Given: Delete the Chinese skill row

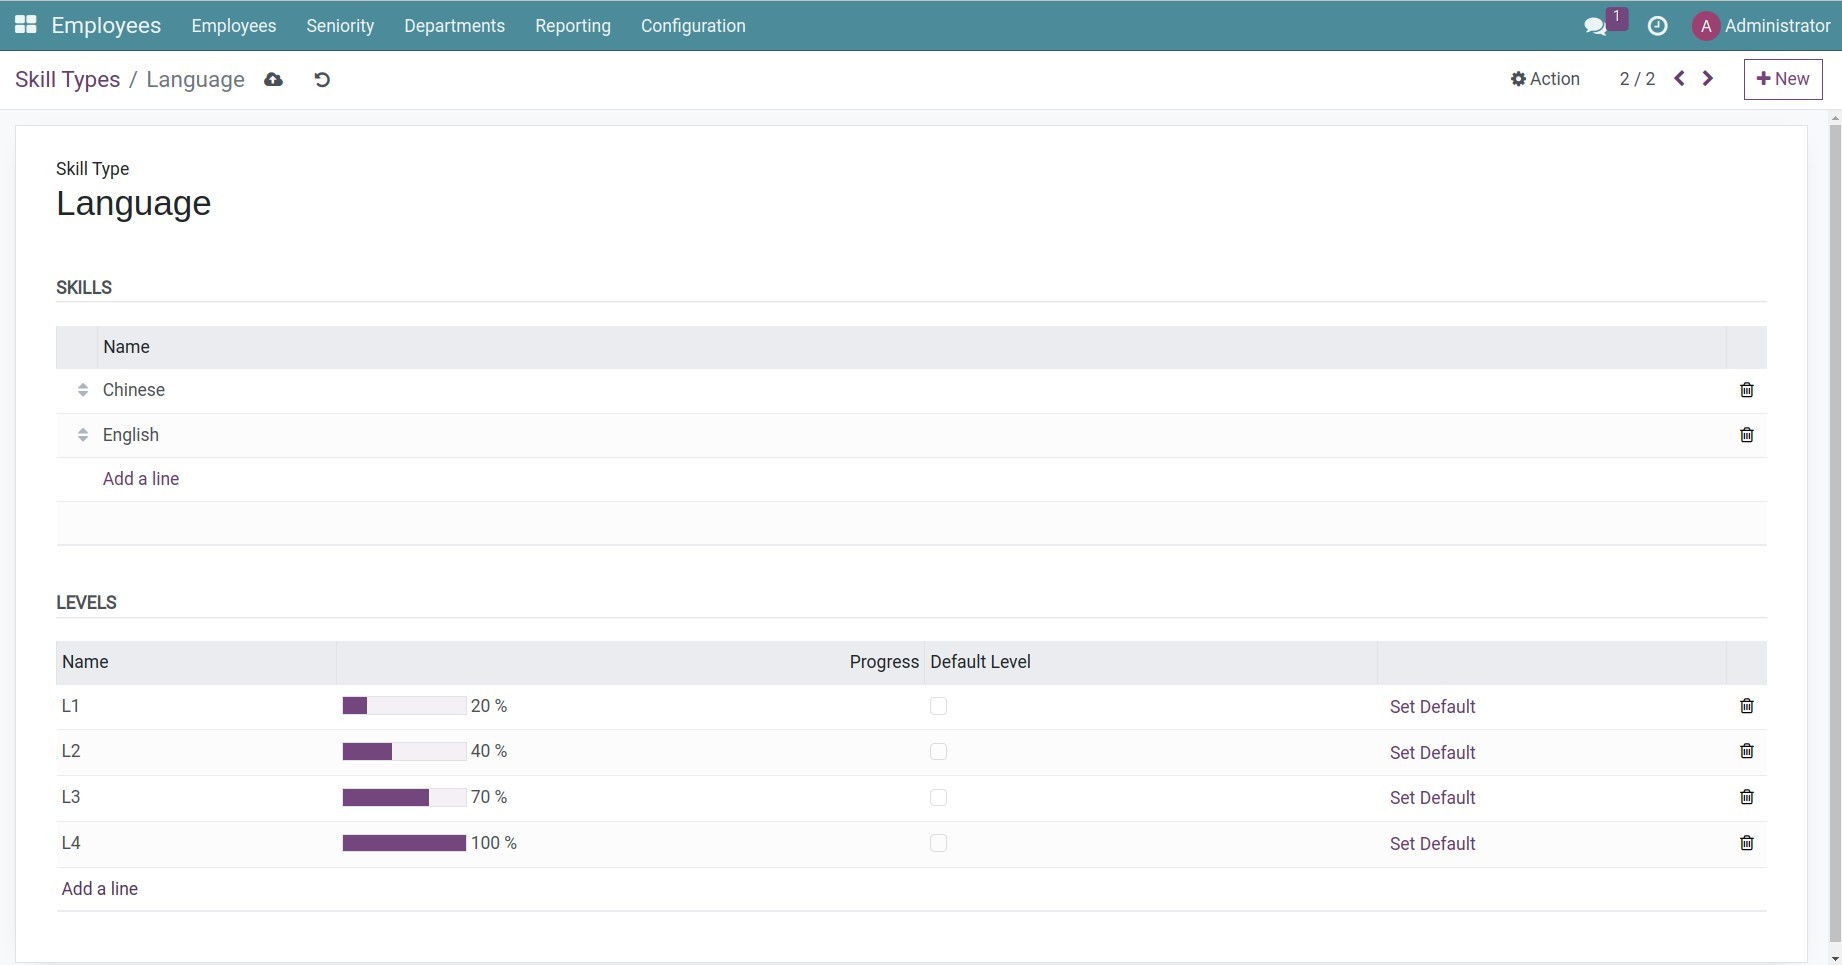Looking at the screenshot, I should point(1746,390).
